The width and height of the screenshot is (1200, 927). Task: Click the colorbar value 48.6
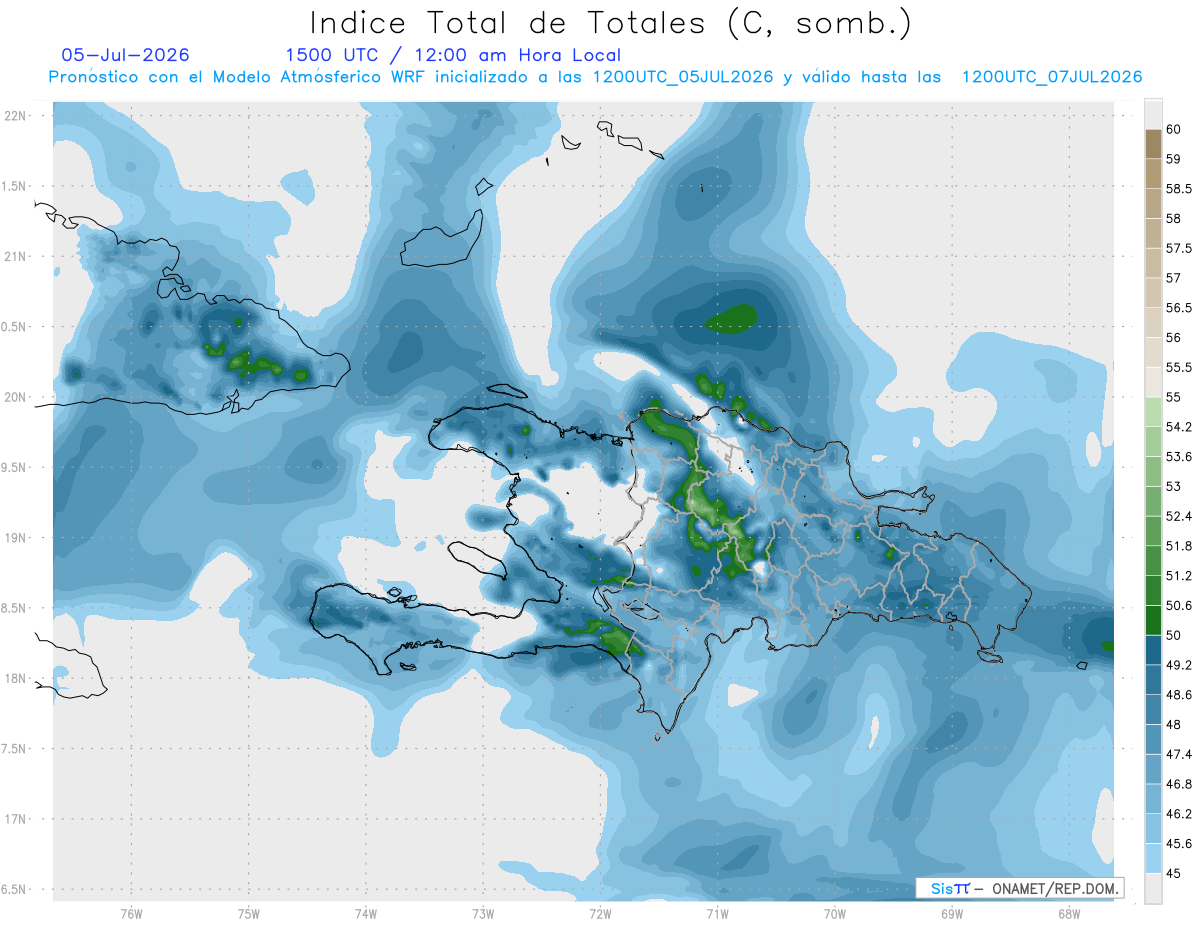coord(1179,695)
